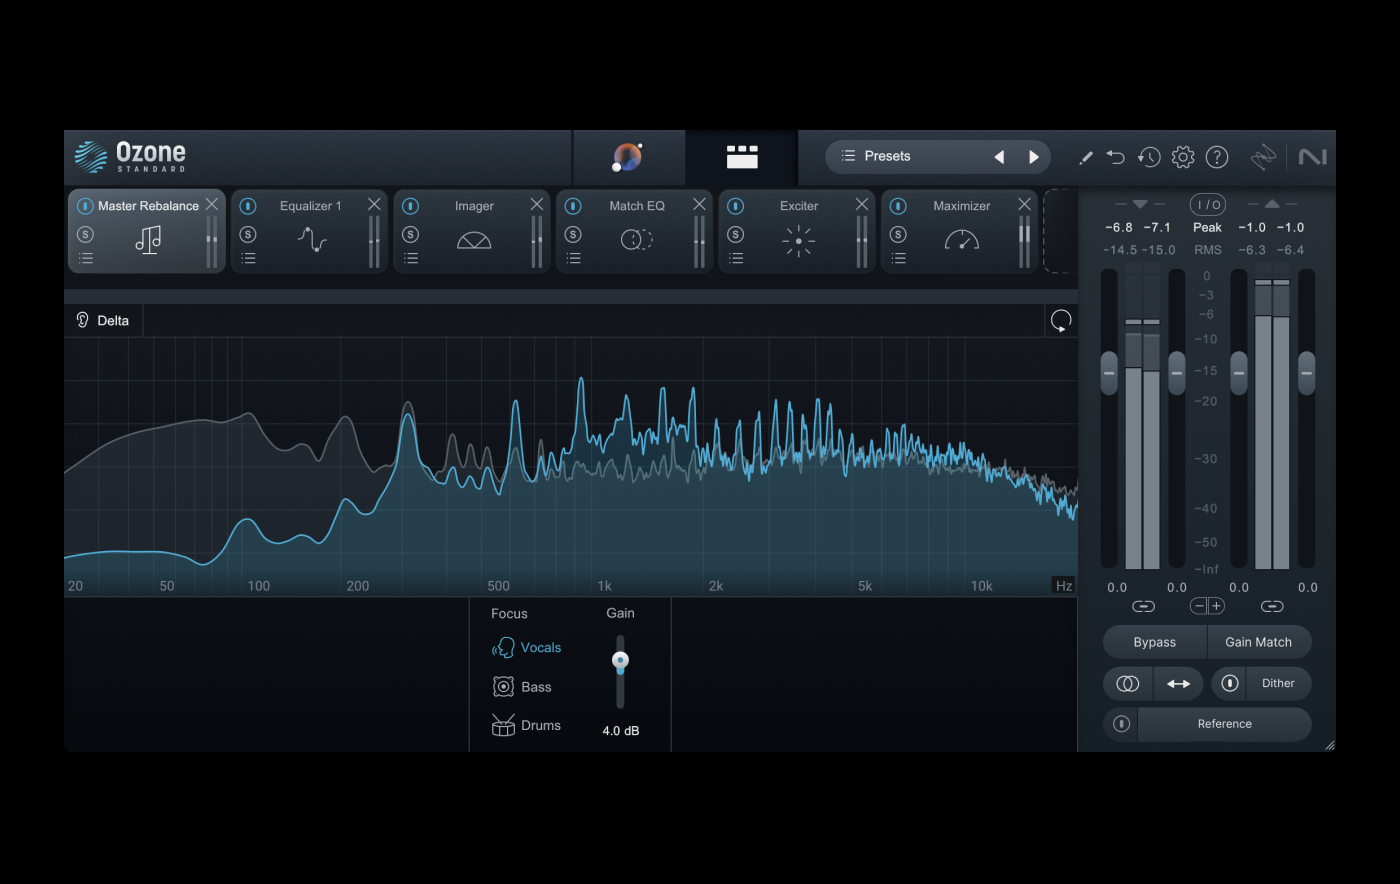This screenshot has height=884, width=1400.
Task: Select the Imager module icon
Action: pos(474,241)
